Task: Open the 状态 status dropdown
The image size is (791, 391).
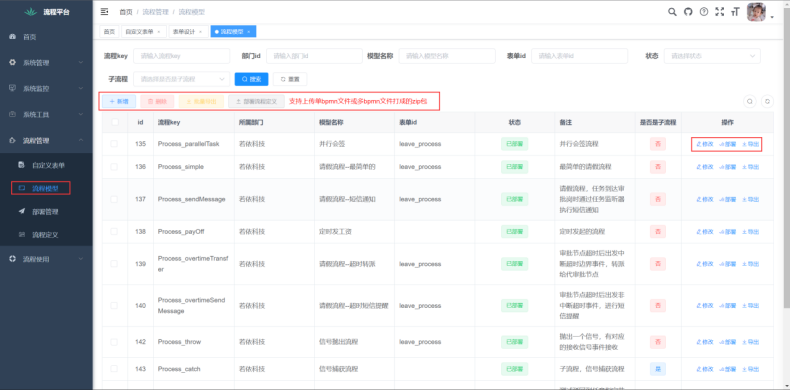Action: click(x=712, y=56)
